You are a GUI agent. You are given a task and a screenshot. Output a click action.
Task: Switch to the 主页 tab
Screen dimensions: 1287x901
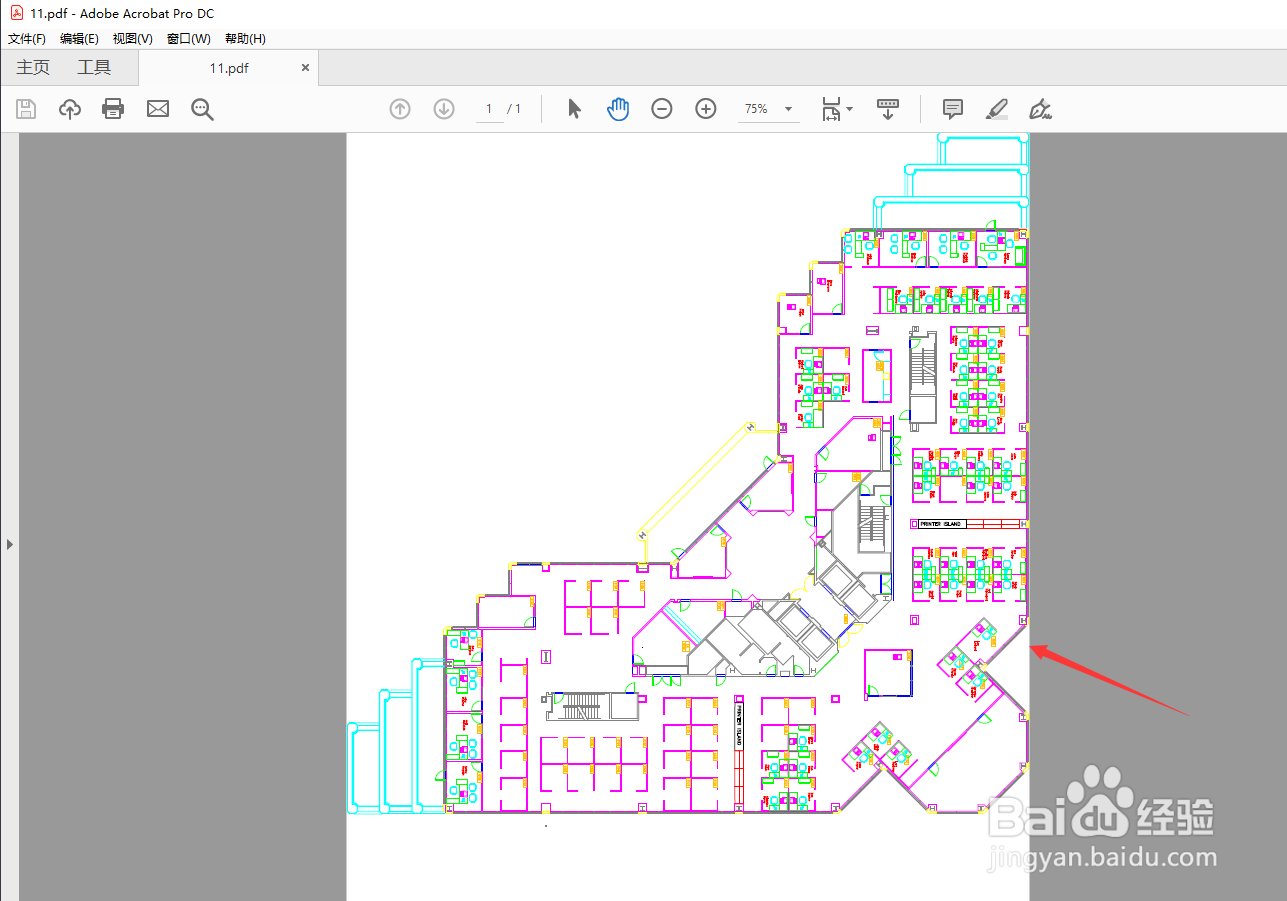33,68
